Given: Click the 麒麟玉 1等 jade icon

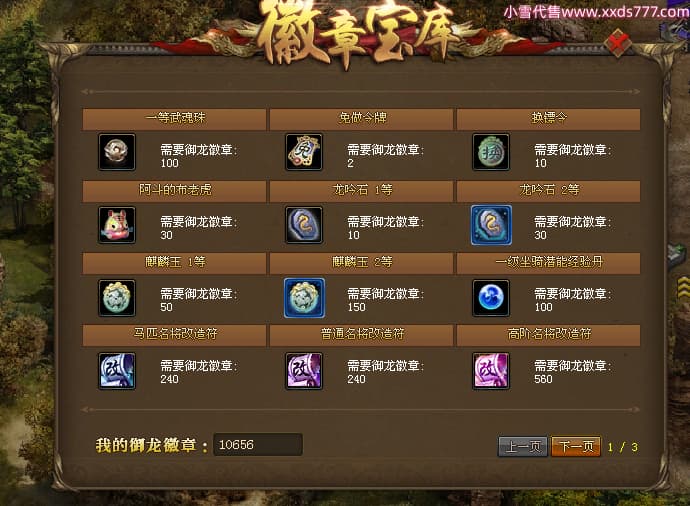Looking at the screenshot, I should click(117, 298).
